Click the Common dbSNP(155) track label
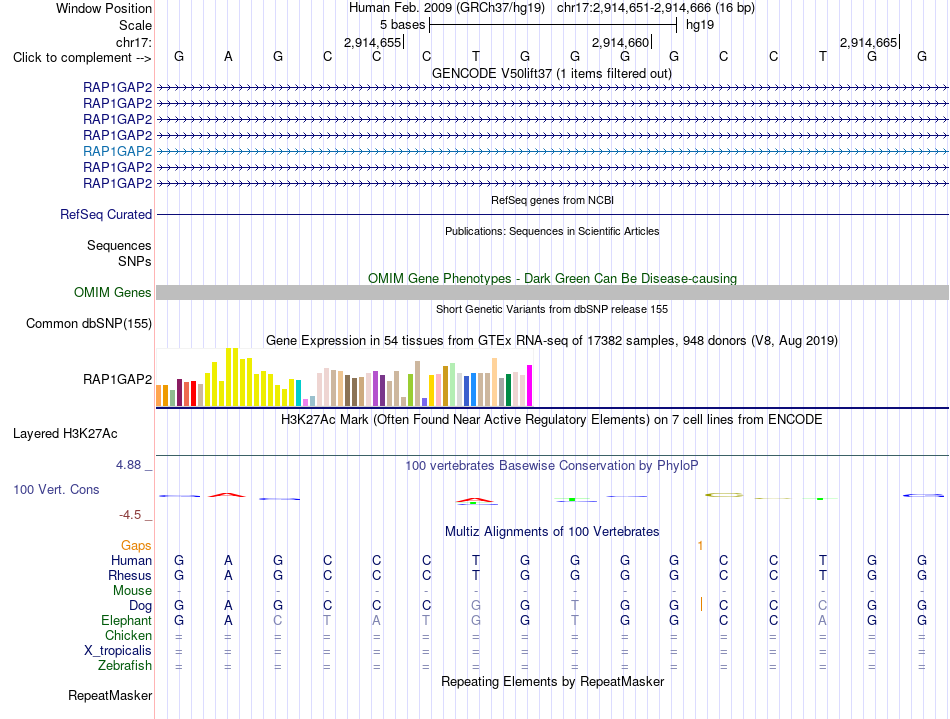Image resolution: width=950 pixels, height=719 pixels. [88, 323]
